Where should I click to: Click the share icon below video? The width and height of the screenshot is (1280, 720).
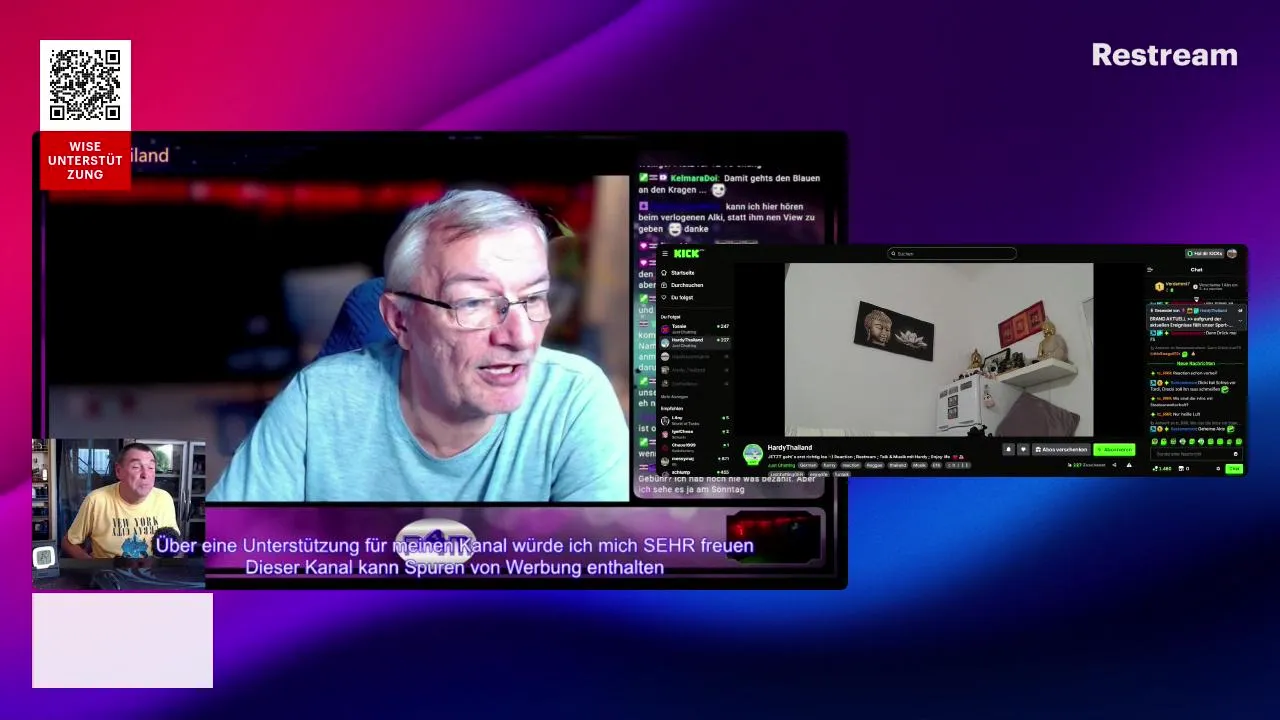pyautogui.click(x=1114, y=465)
